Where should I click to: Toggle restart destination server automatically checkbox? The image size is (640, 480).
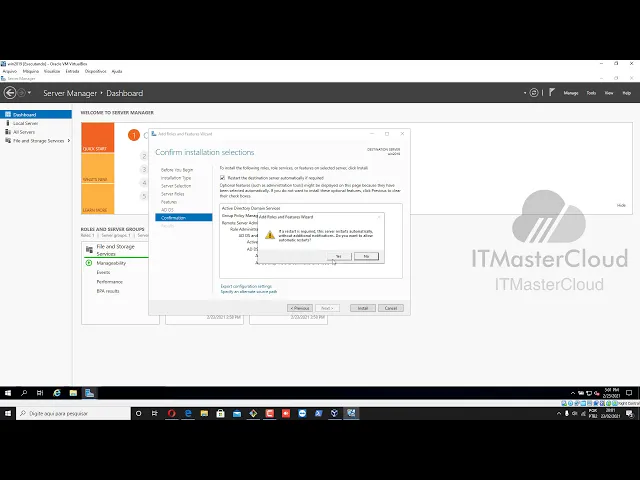point(222,178)
